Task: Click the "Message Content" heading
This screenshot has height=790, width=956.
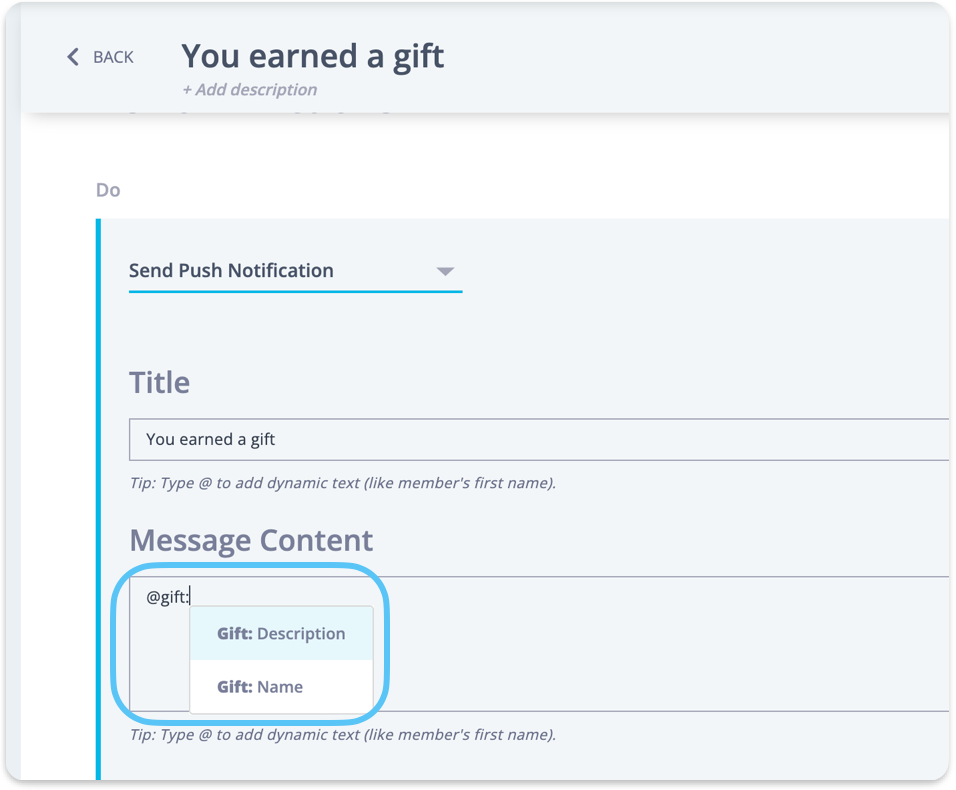Action: pos(251,540)
